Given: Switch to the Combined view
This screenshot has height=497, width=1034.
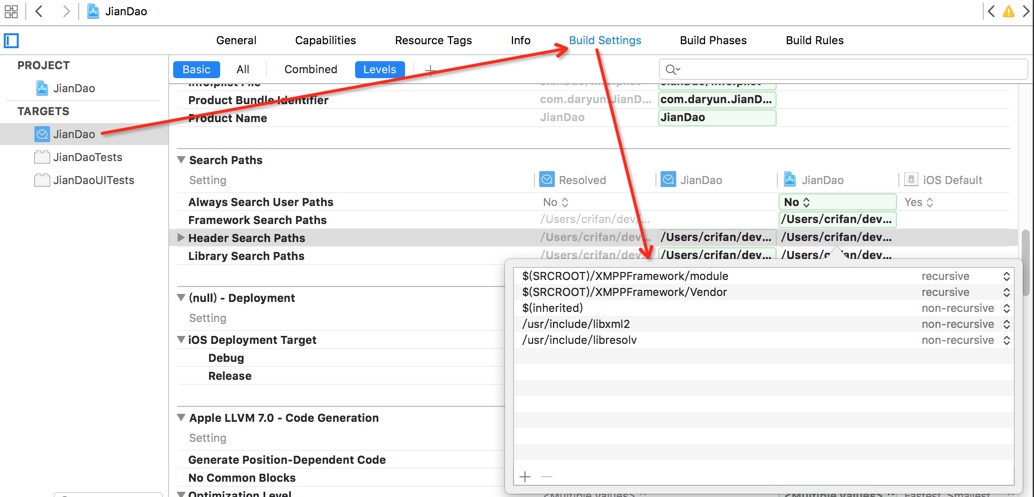Looking at the screenshot, I should 310,70.
